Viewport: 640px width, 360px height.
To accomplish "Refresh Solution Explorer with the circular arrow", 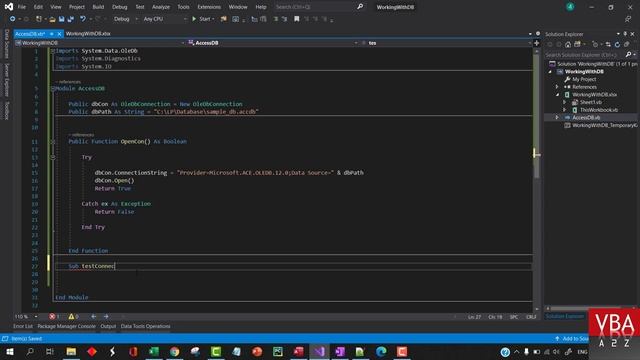I will pyautogui.click(x=617, y=44).
